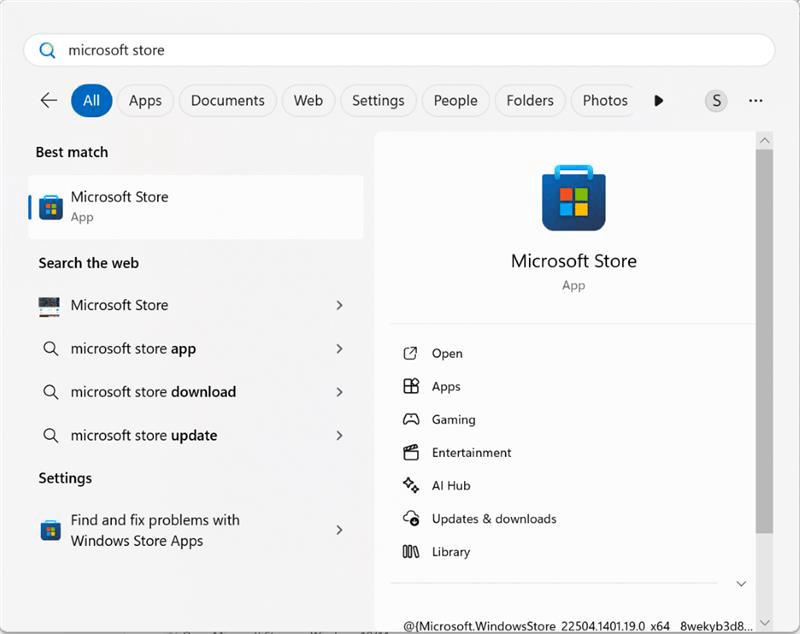Switch to the Documents filter tab

coord(228,100)
